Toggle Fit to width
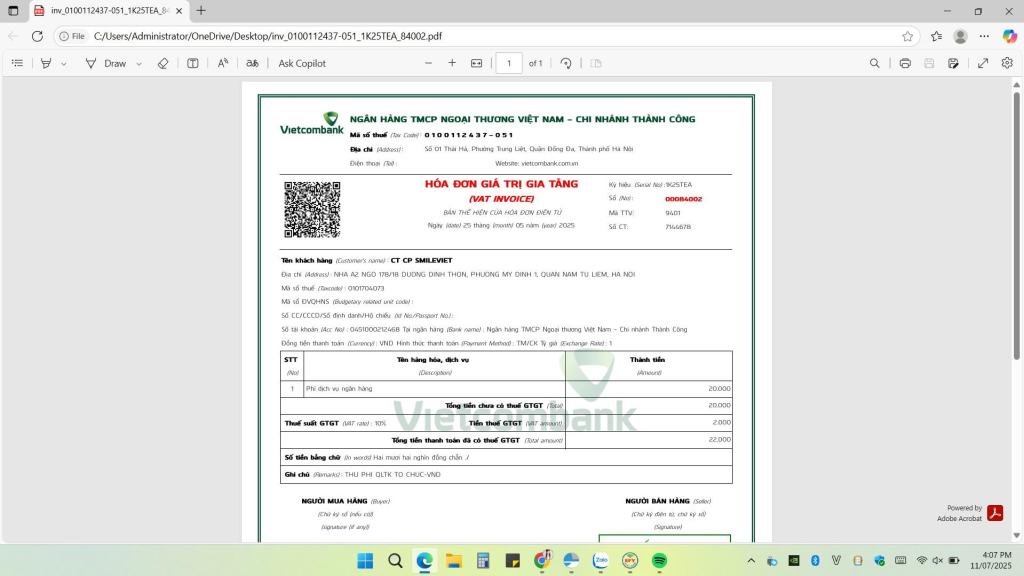Viewport: 1024px width, 576px height. coord(477,63)
